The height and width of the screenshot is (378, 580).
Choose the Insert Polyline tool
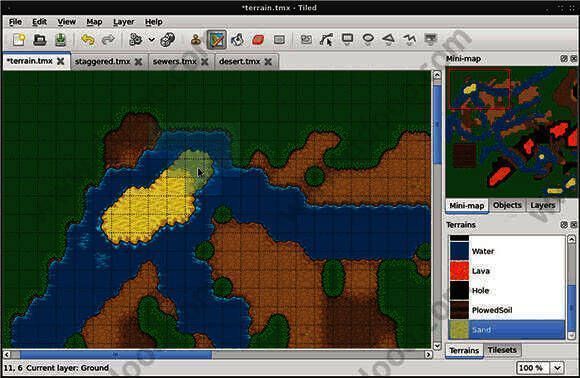click(409, 39)
